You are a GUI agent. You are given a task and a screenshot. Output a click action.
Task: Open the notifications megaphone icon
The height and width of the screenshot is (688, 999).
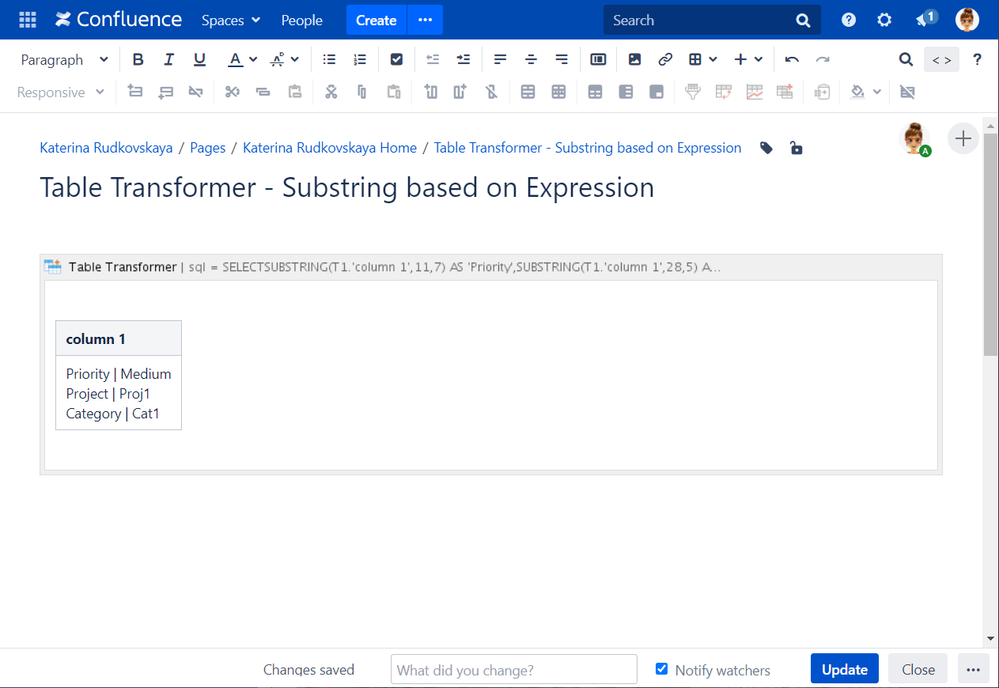[x=925, y=19]
